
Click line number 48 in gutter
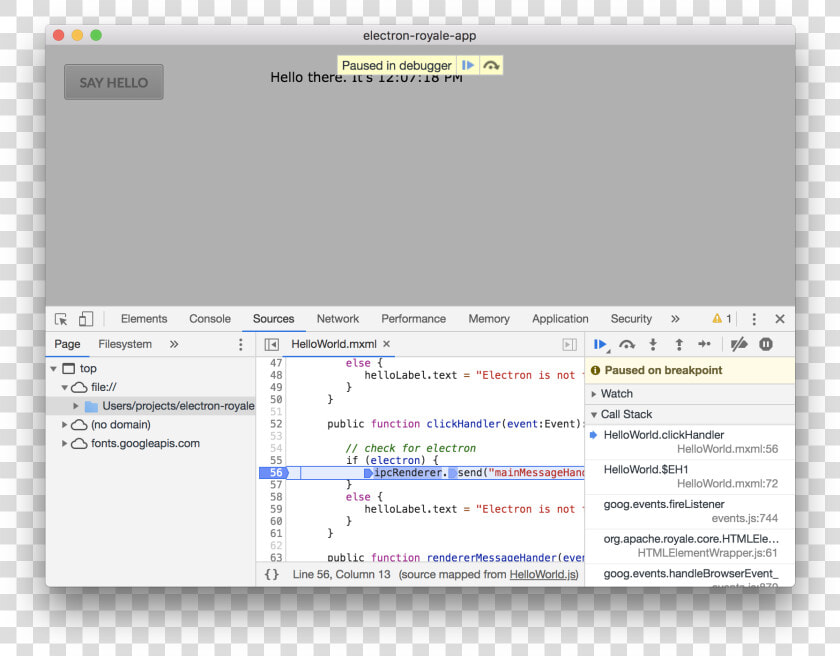276,375
